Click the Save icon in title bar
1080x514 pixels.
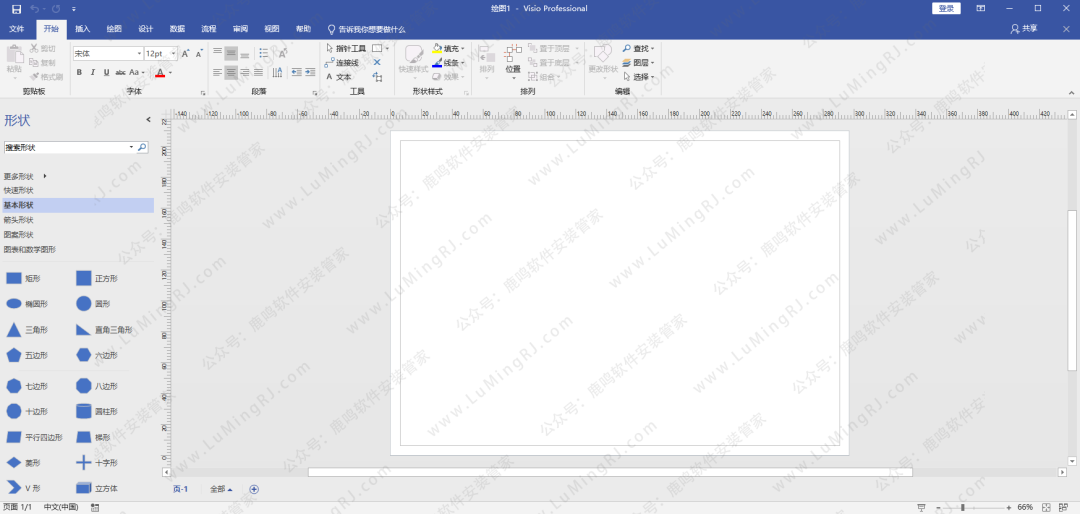(16, 8)
